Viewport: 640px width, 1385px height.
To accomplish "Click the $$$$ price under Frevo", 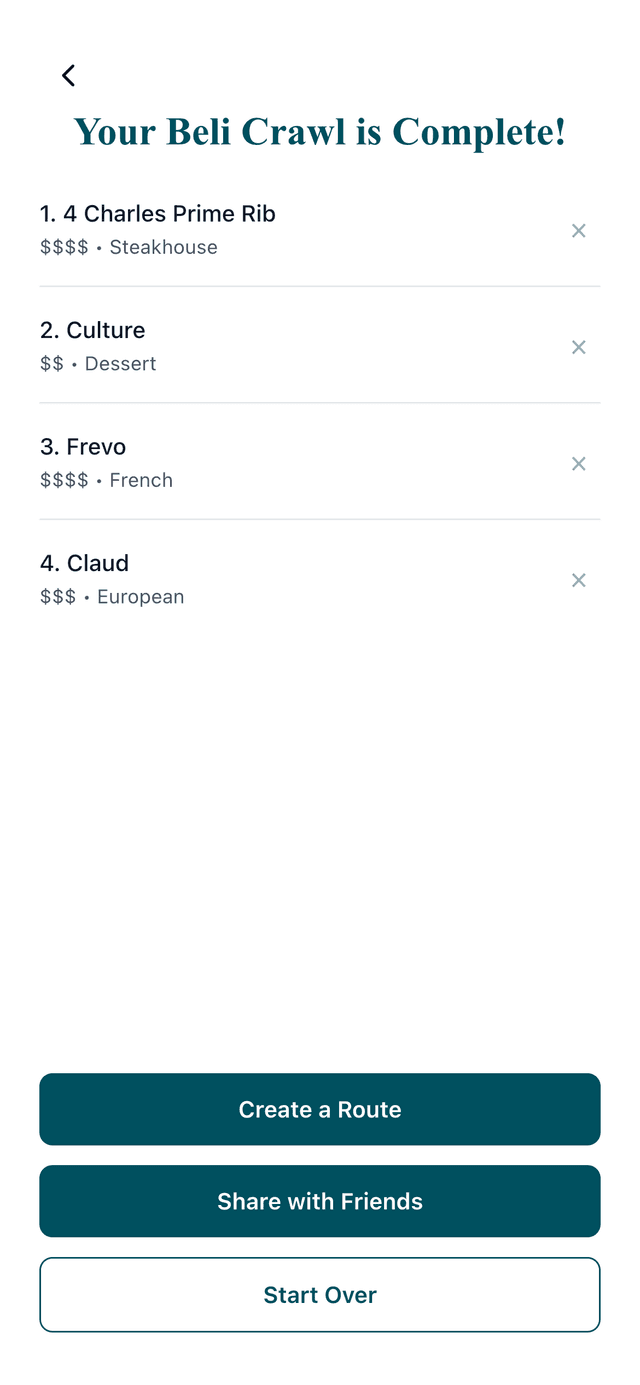I will 64,480.
